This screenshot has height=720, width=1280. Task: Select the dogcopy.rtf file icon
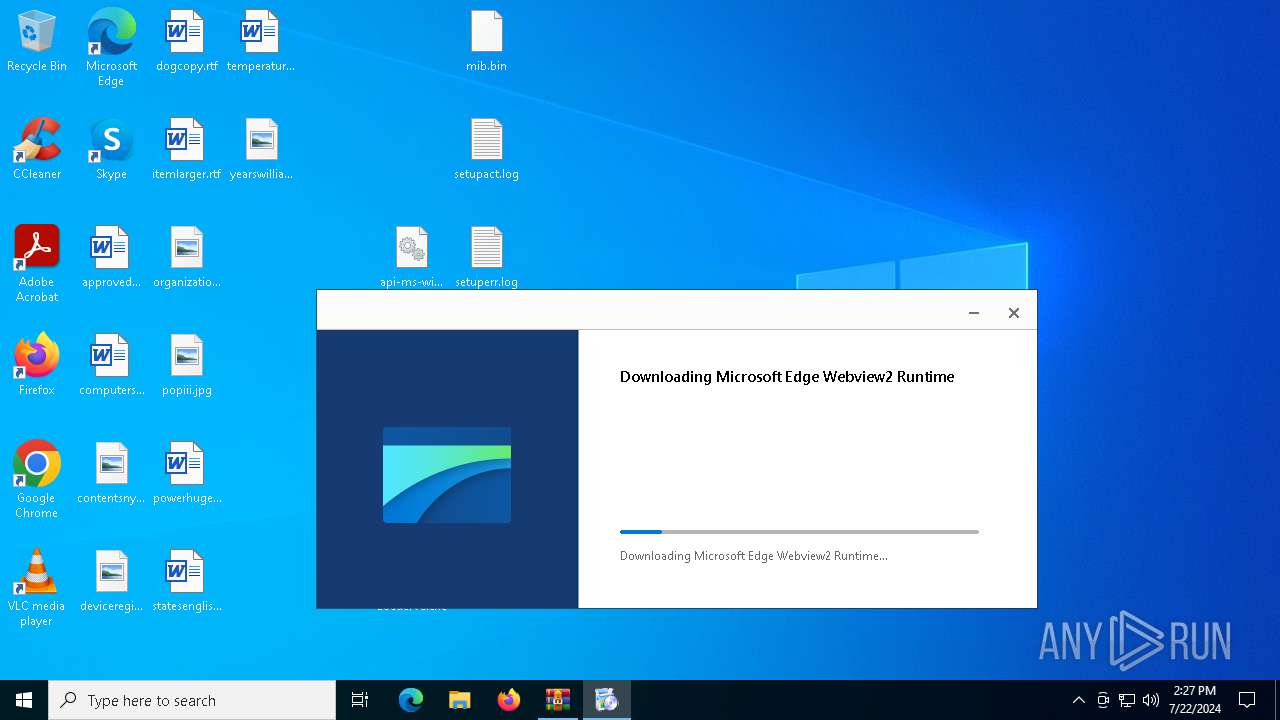pos(186,42)
